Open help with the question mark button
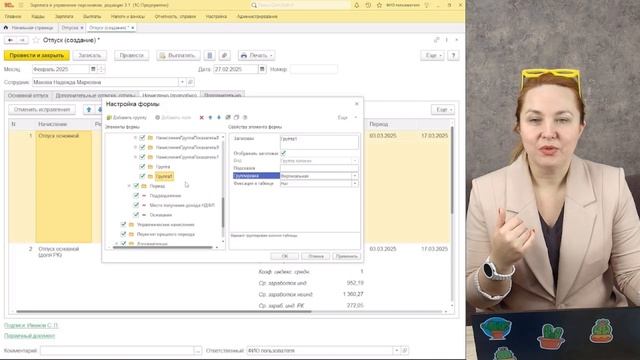This screenshot has width=640, height=360. [x=453, y=56]
